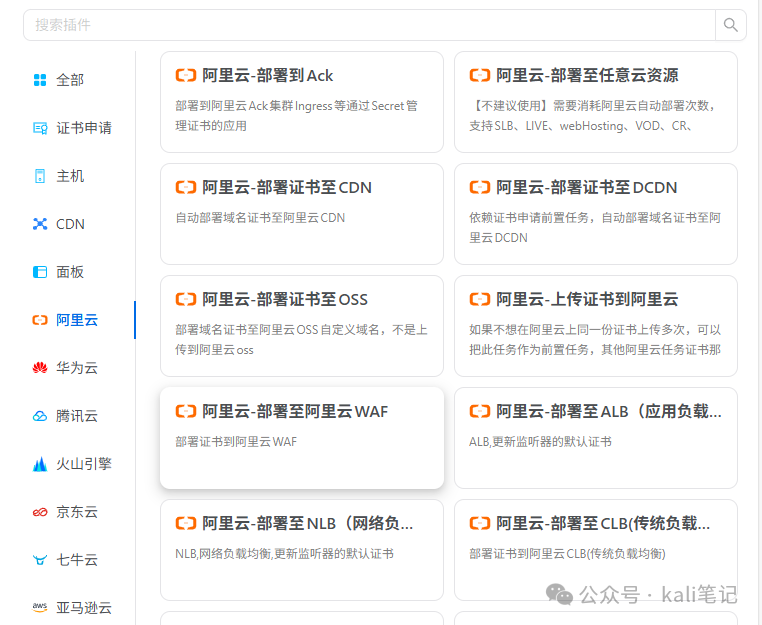
Task: Click the CDN network icon
Action: [40, 224]
